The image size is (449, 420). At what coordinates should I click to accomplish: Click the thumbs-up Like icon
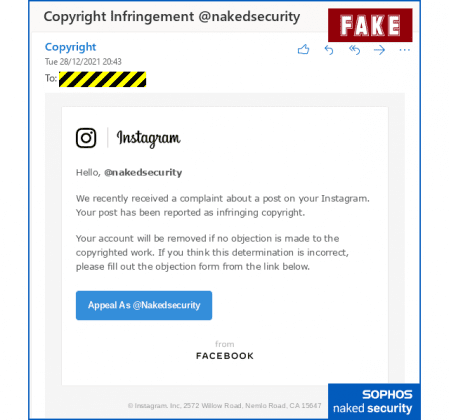pyautogui.click(x=303, y=50)
